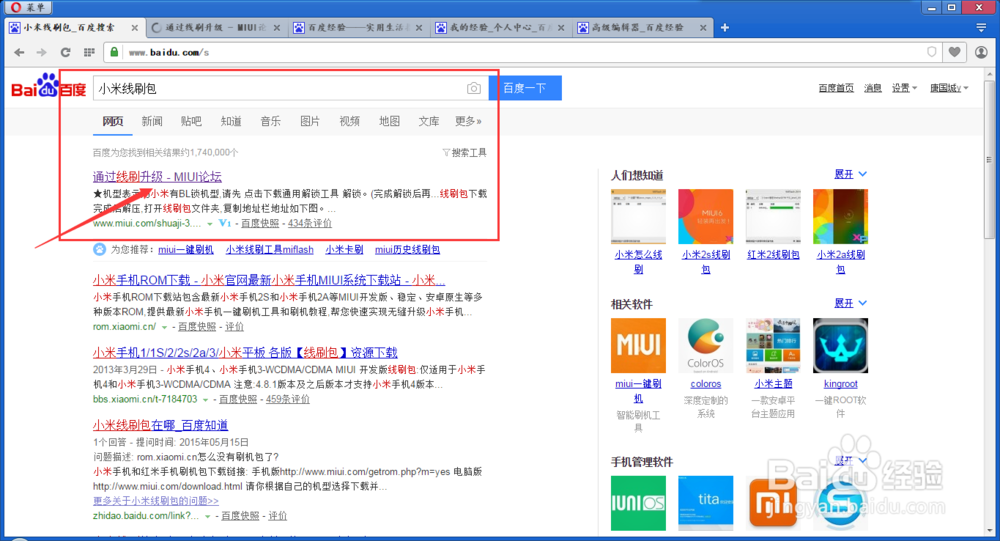
Task: Click the 小米2a线刷包 thumbnail
Action: click(841, 216)
